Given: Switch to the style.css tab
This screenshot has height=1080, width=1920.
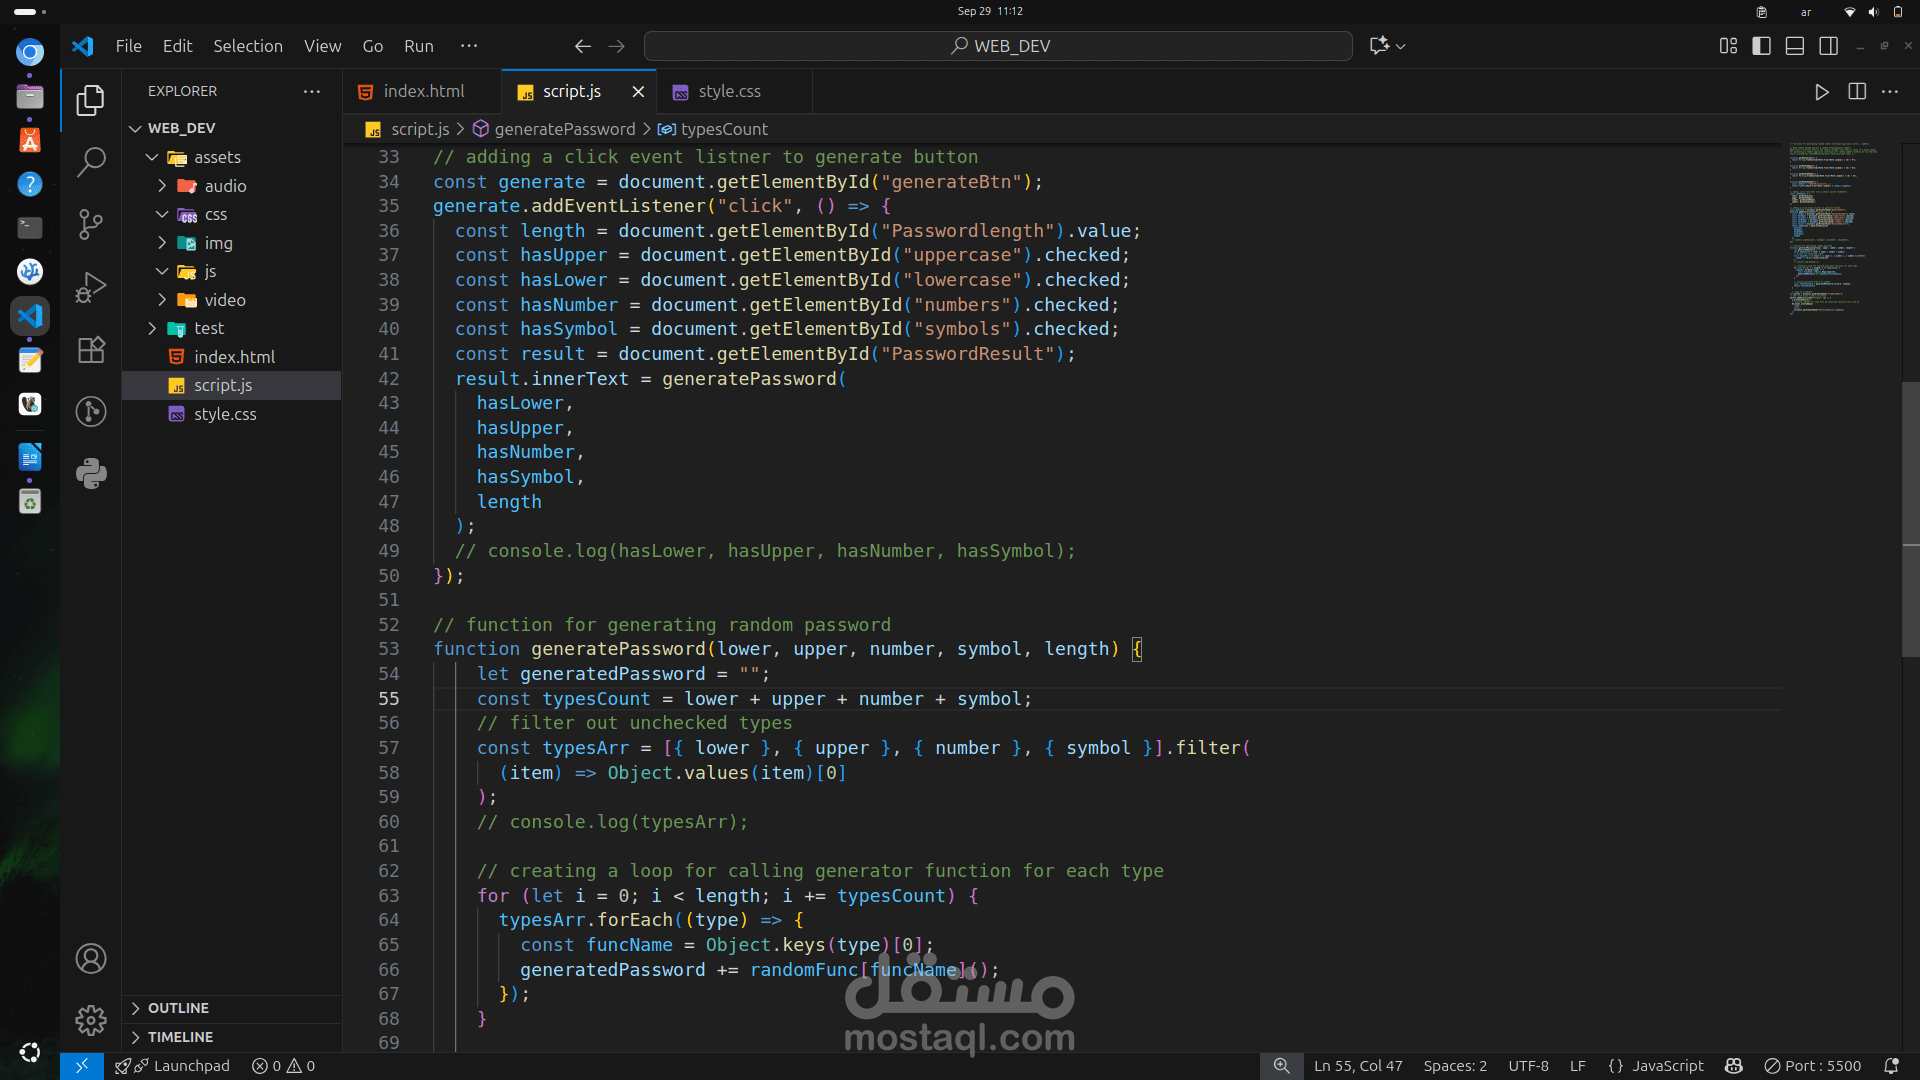Looking at the screenshot, I should click(729, 91).
